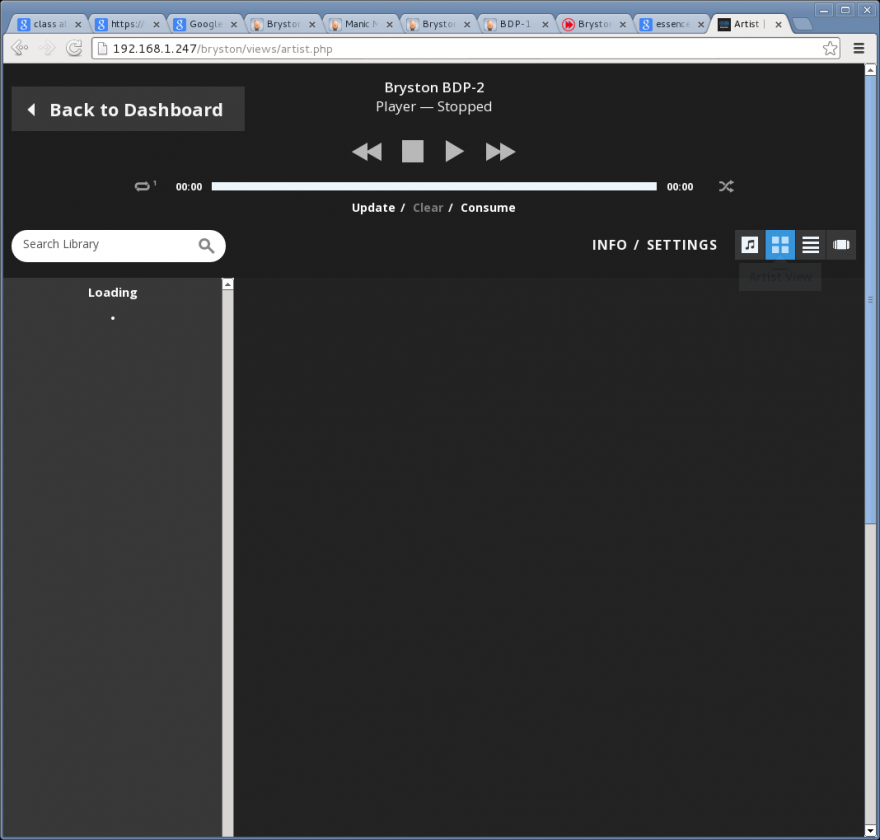Click the 'Player — Stopped' status text
Viewport: 880px width, 840px height.
(x=434, y=107)
